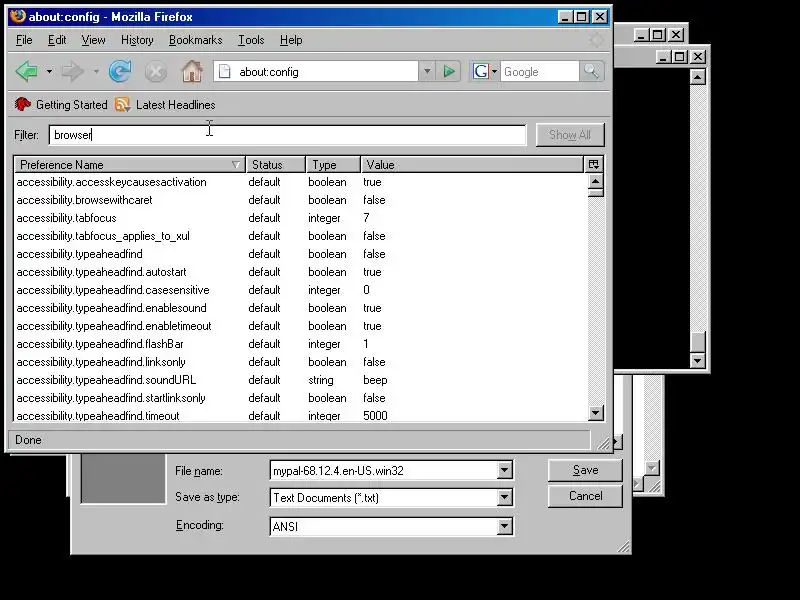Open the View menu
This screenshot has height=600, width=800.
(93, 40)
